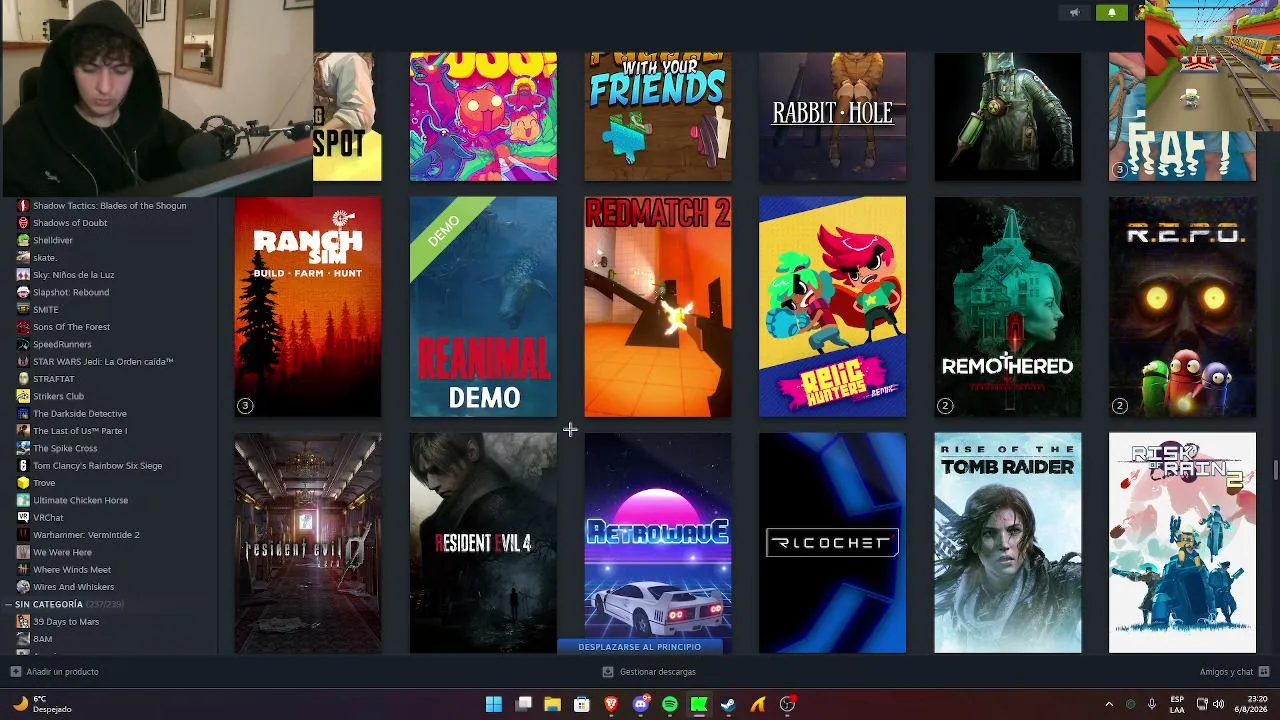Open the Redmatch 2 cover

tap(658, 307)
